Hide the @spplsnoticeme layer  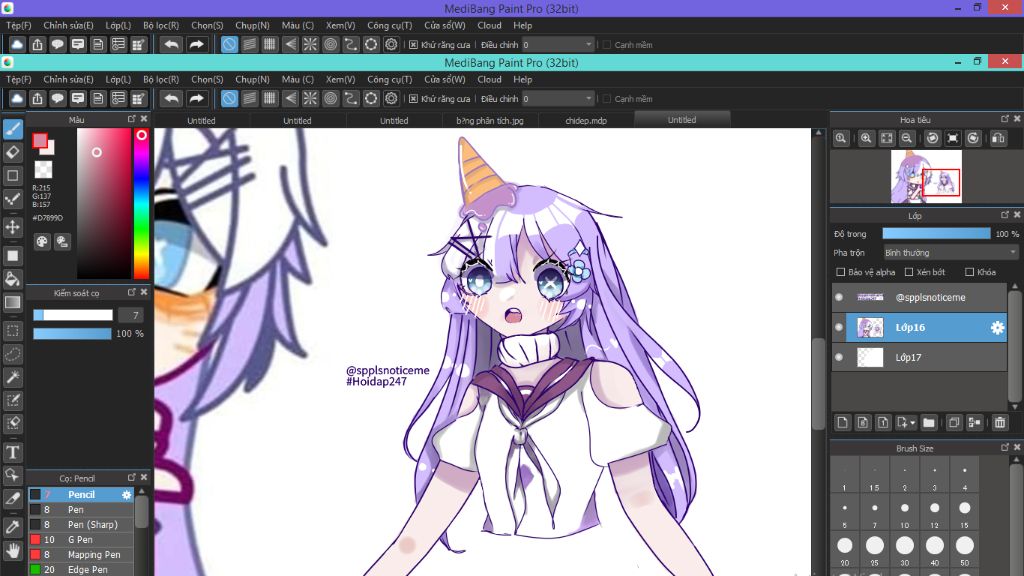coord(839,297)
